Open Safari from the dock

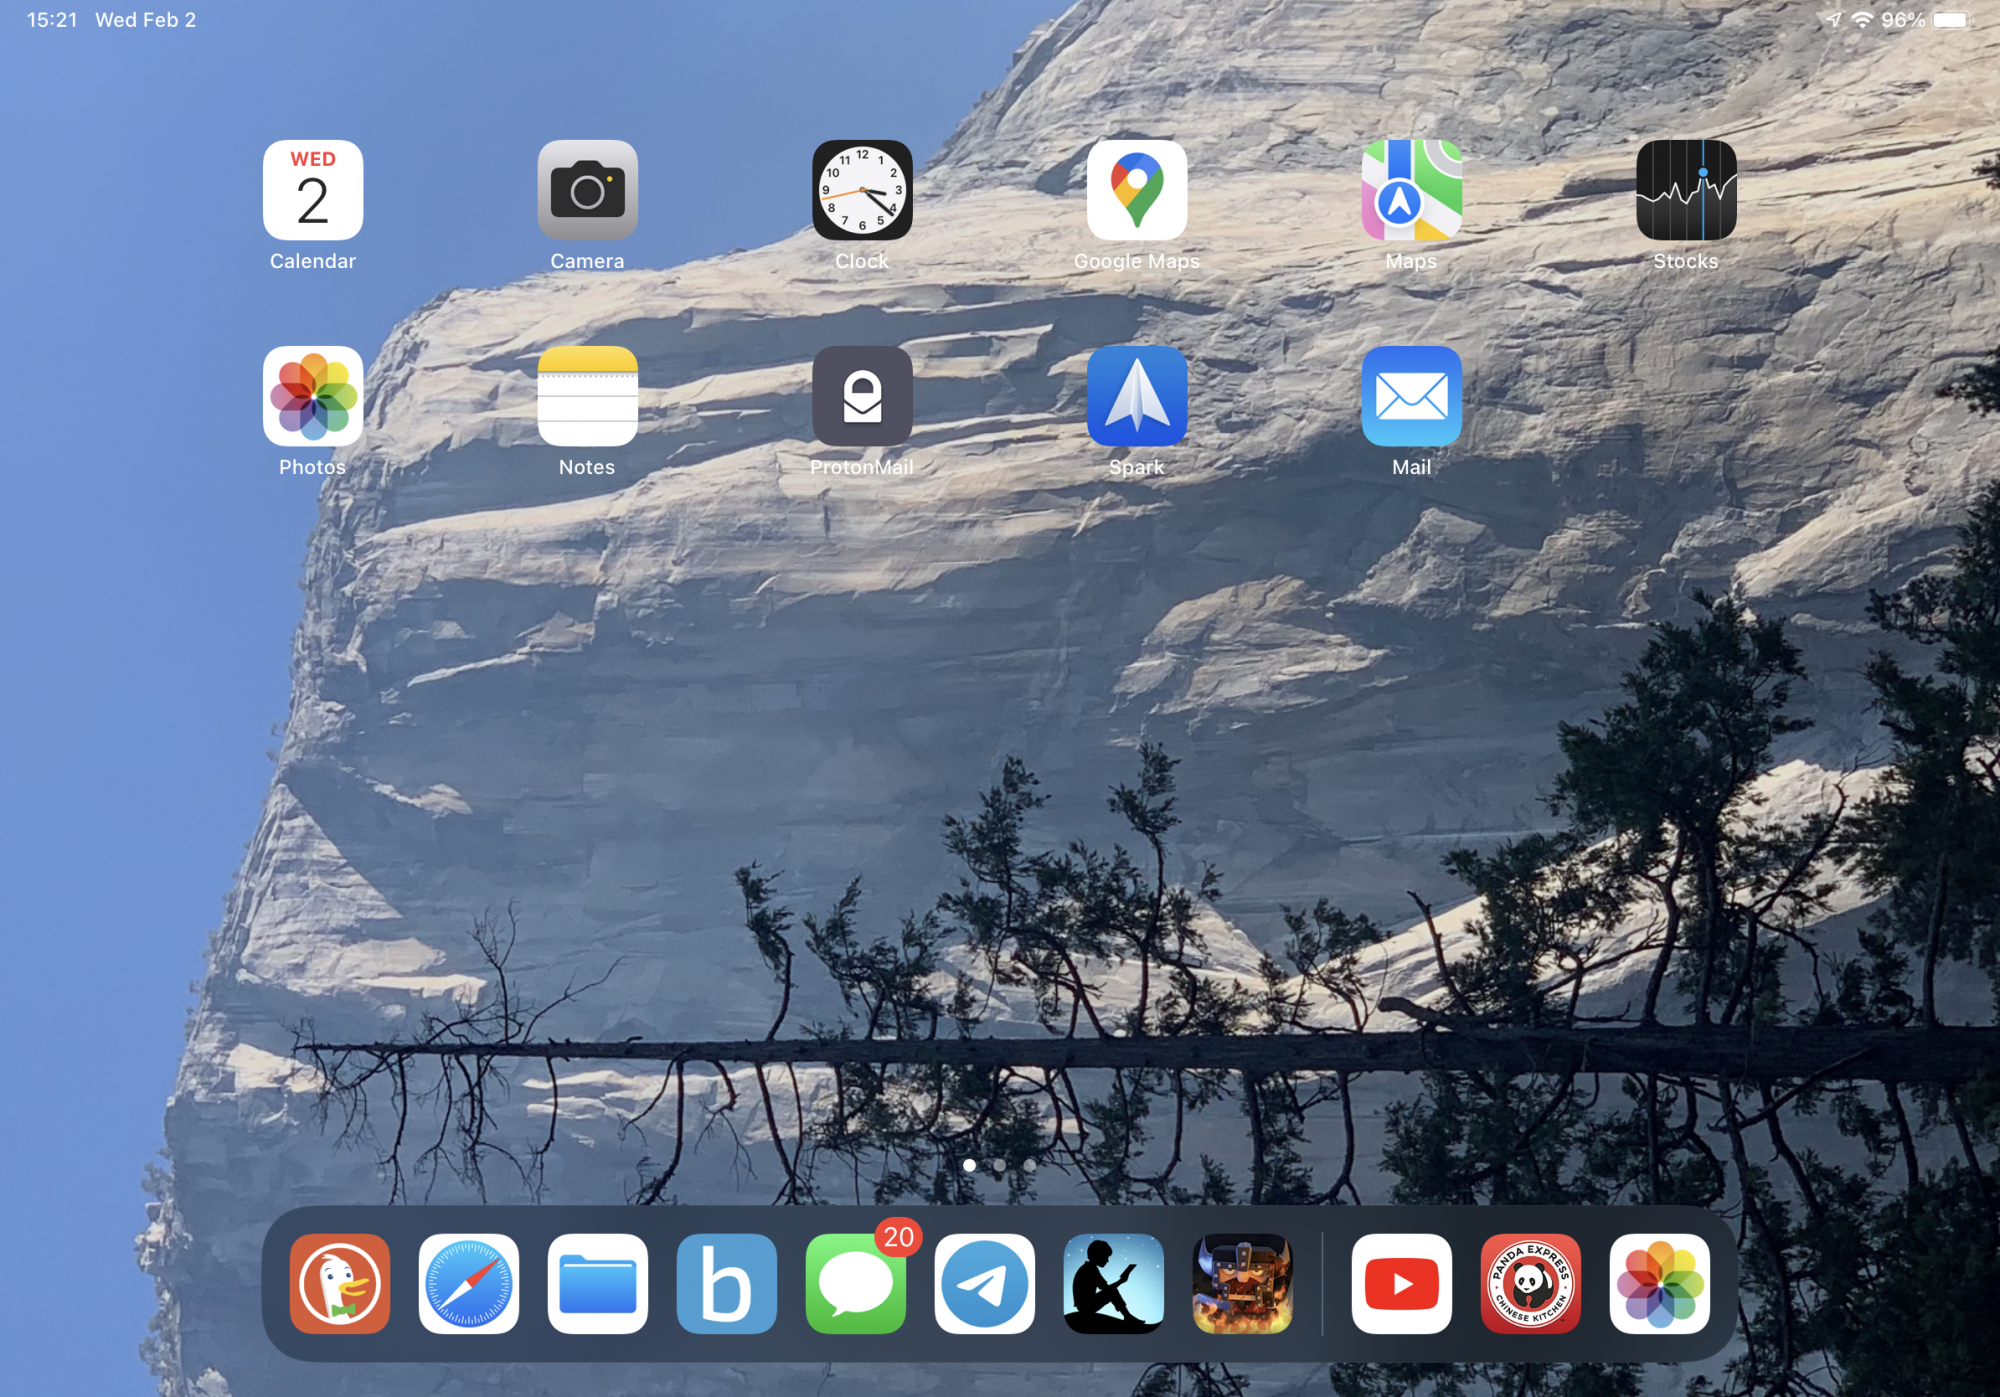[469, 1283]
